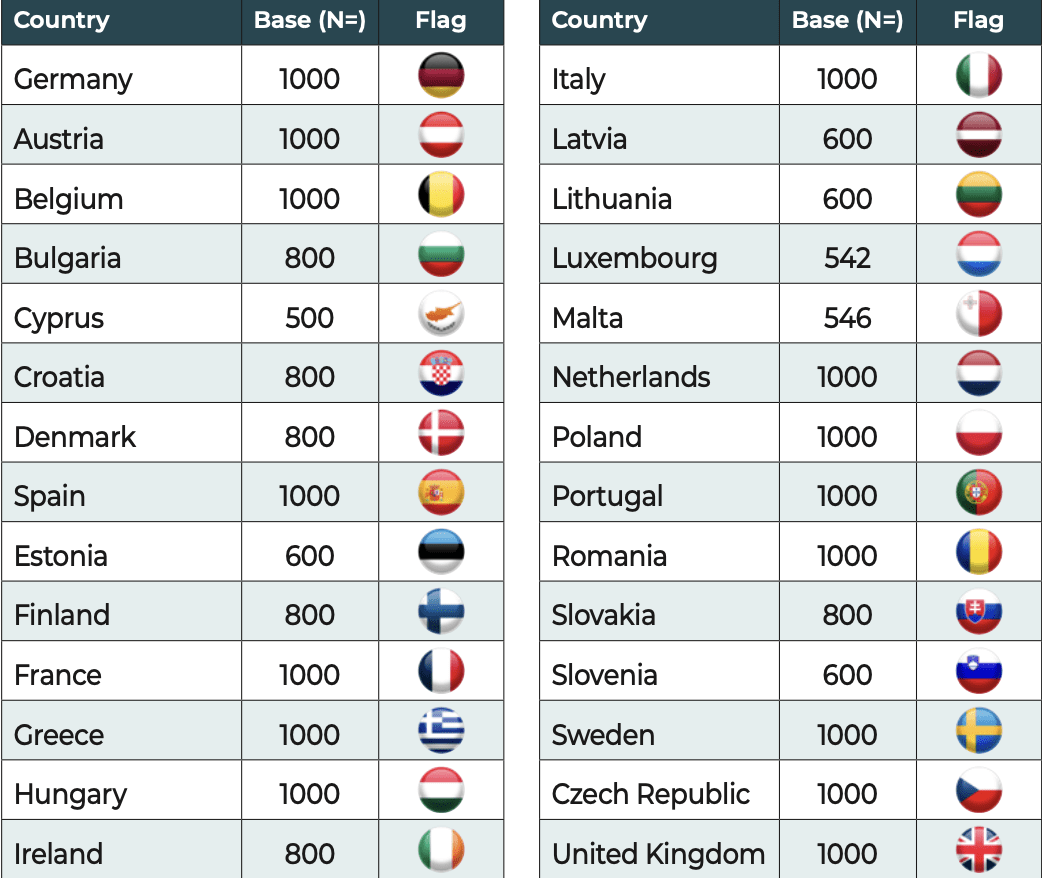Select the Netherlands country name cell
The image size is (1042, 878).
pos(631,377)
